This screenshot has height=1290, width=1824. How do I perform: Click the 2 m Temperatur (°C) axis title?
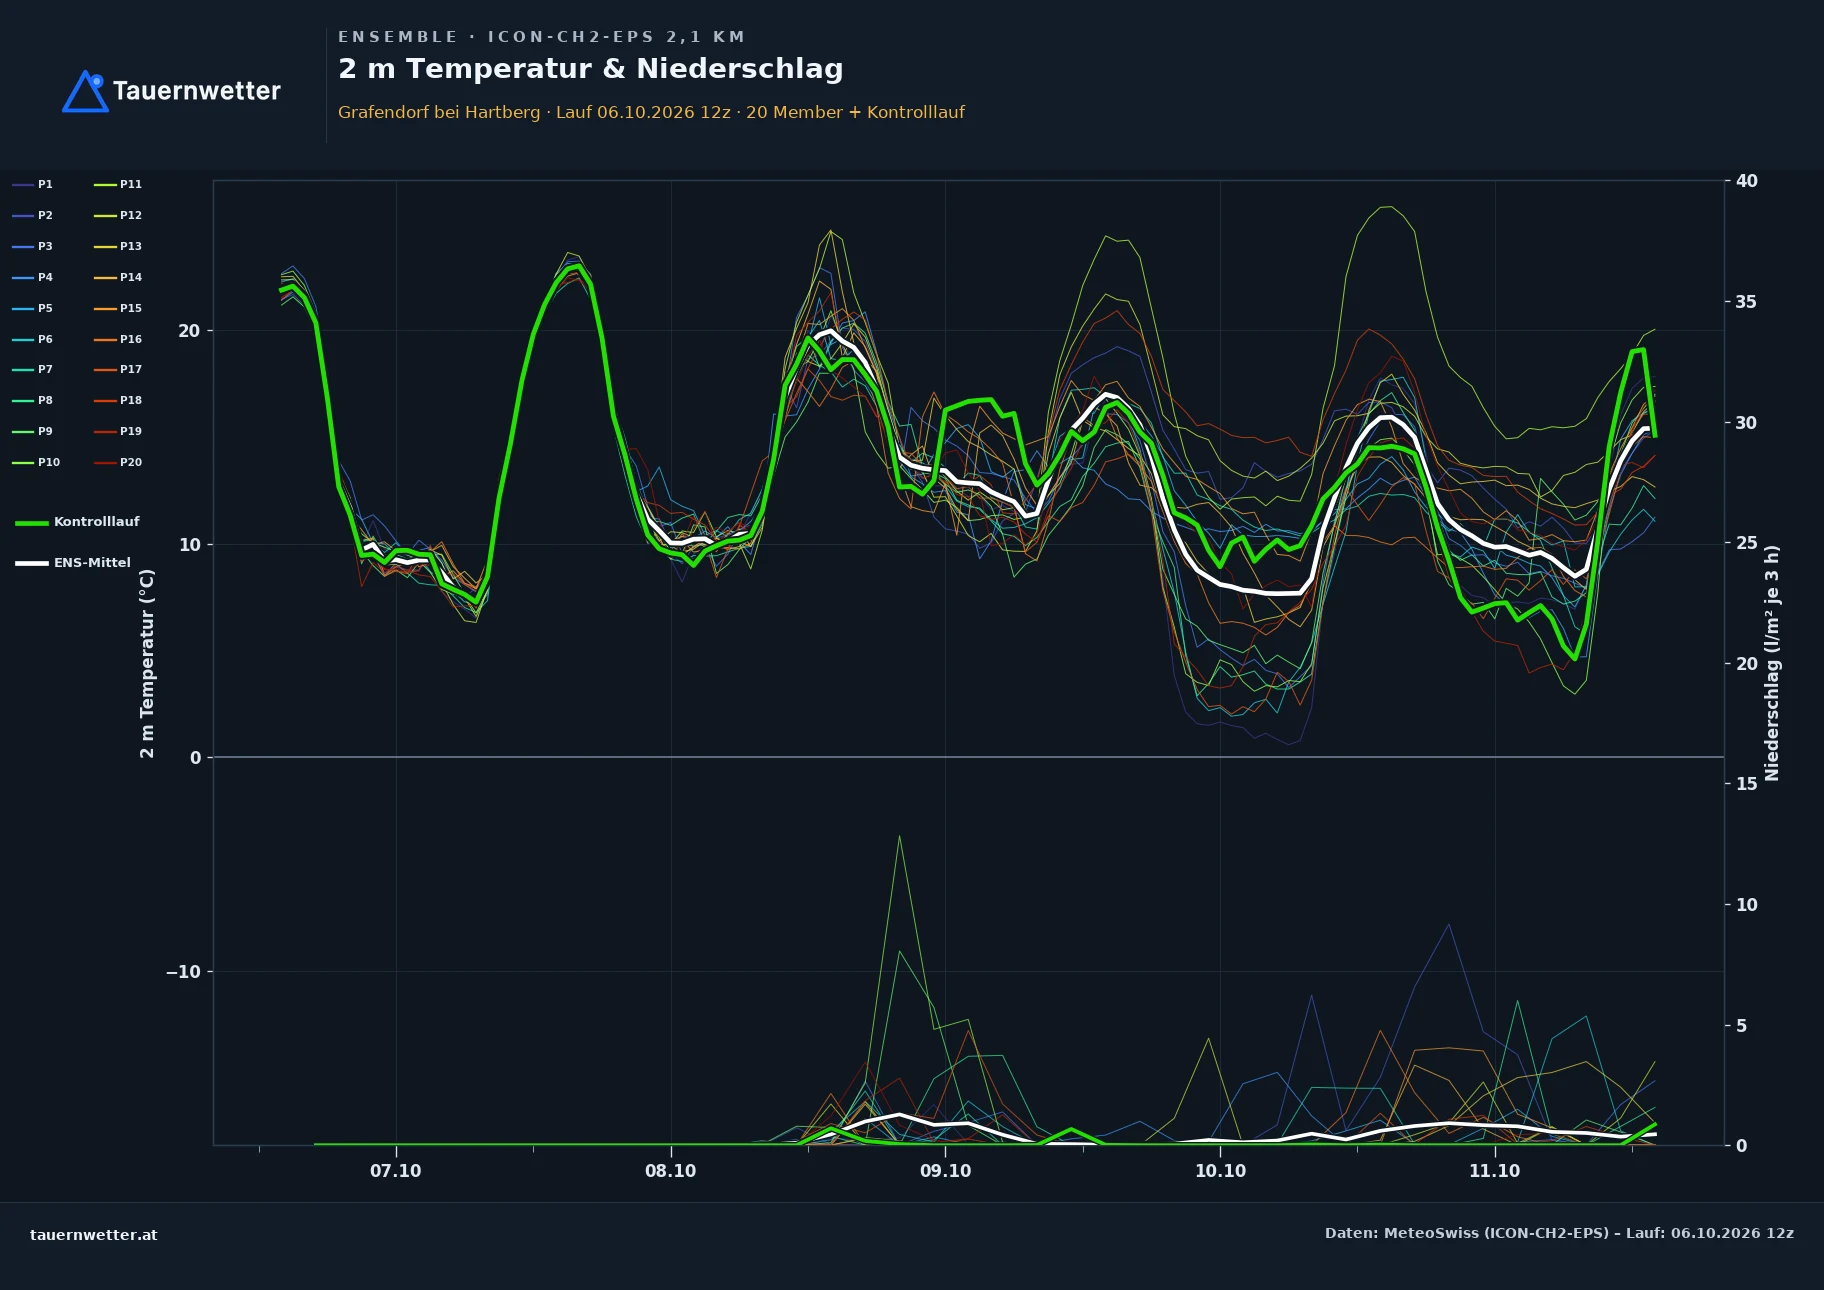point(147,664)
